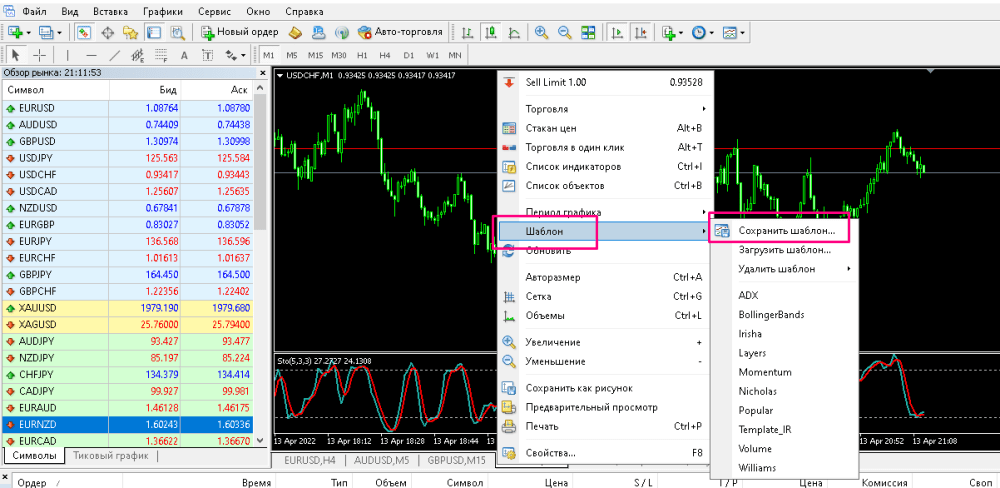Click Сохранить как рисунок entry
Viewport: 1000px width, 488px height.
click(x=605, y=388)
